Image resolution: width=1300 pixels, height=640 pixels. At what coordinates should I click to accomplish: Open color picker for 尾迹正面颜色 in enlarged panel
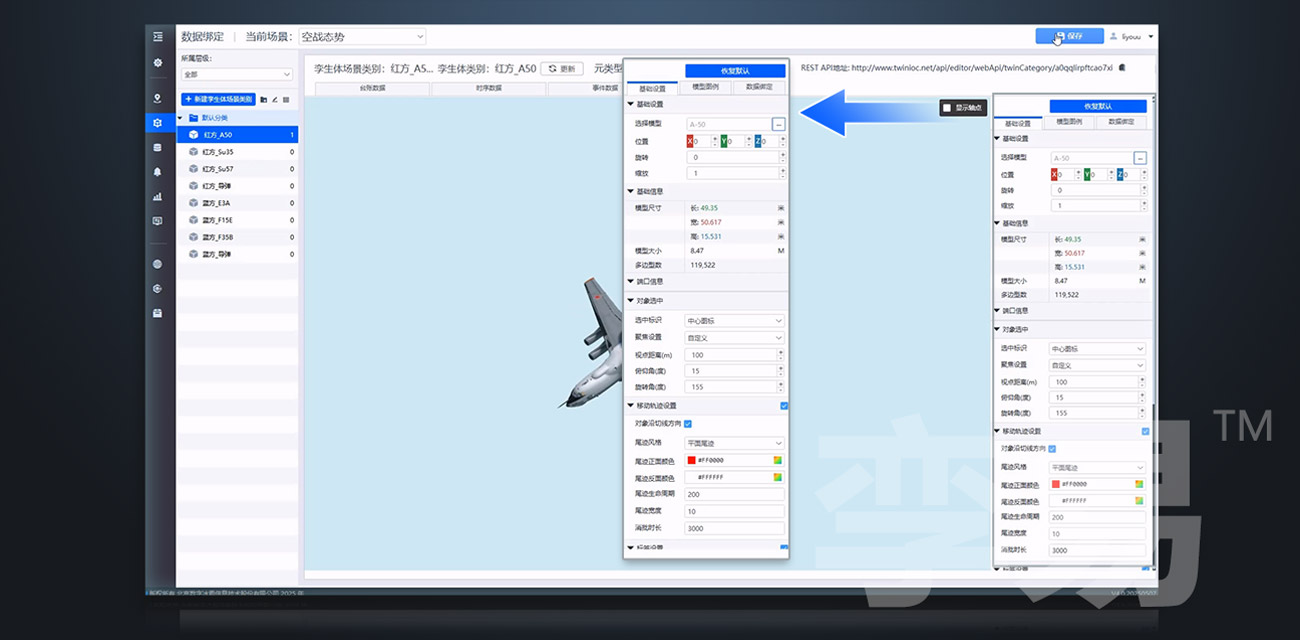tap(777, 461)
